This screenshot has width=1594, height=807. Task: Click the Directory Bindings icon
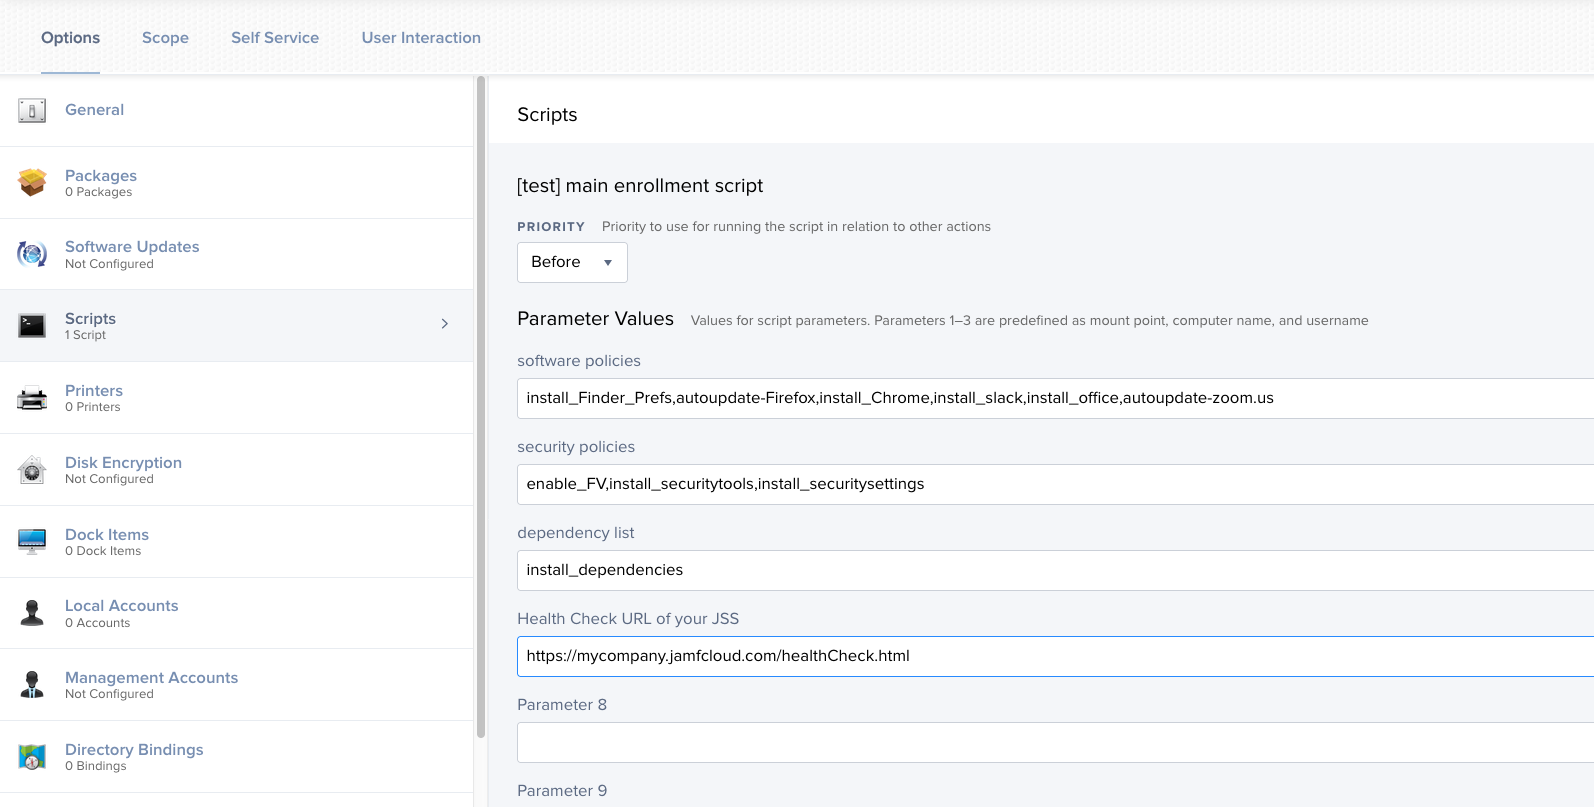click(32, 757)
